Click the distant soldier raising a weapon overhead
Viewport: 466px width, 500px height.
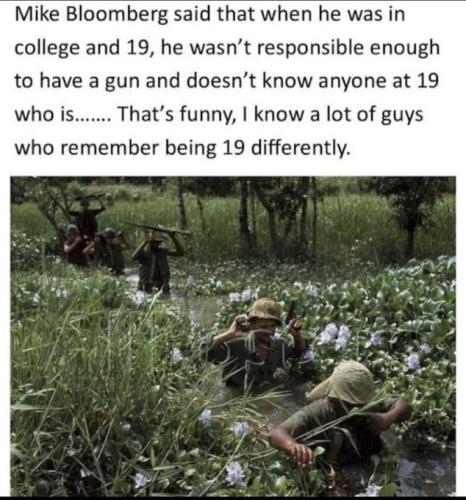(87, 213)
